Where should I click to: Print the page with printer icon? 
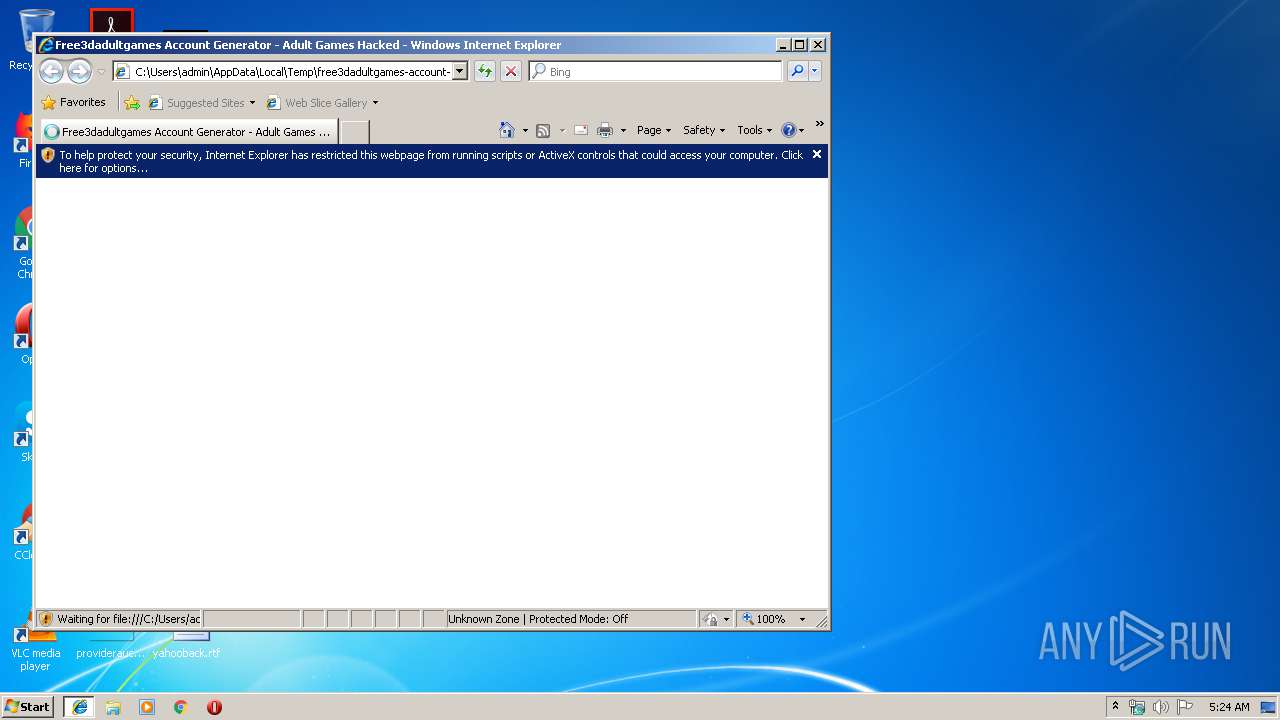(605, 130)
